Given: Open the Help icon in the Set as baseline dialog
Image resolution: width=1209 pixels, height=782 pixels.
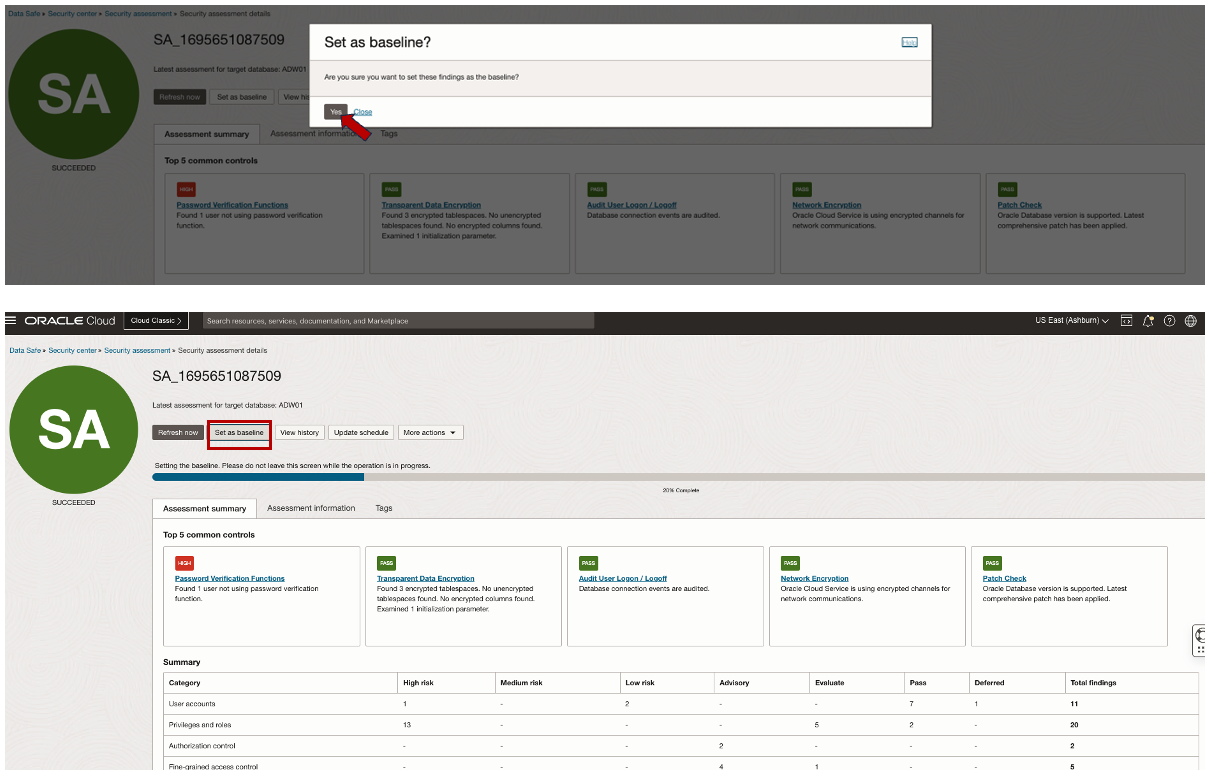Looking at the screenshot, I should (x=909, y=42).
